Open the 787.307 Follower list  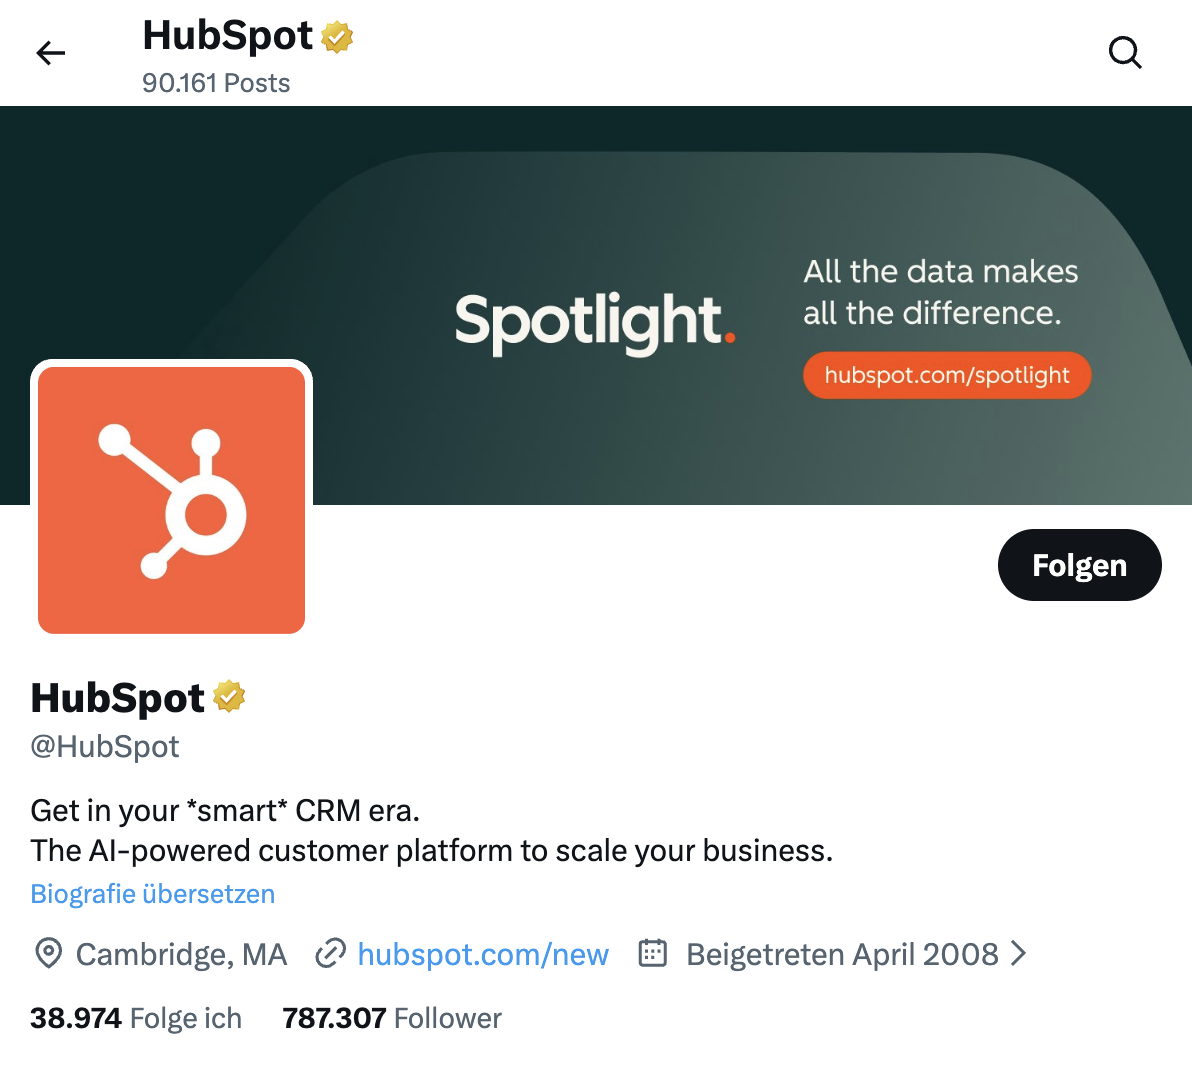tap(392, 1018)
